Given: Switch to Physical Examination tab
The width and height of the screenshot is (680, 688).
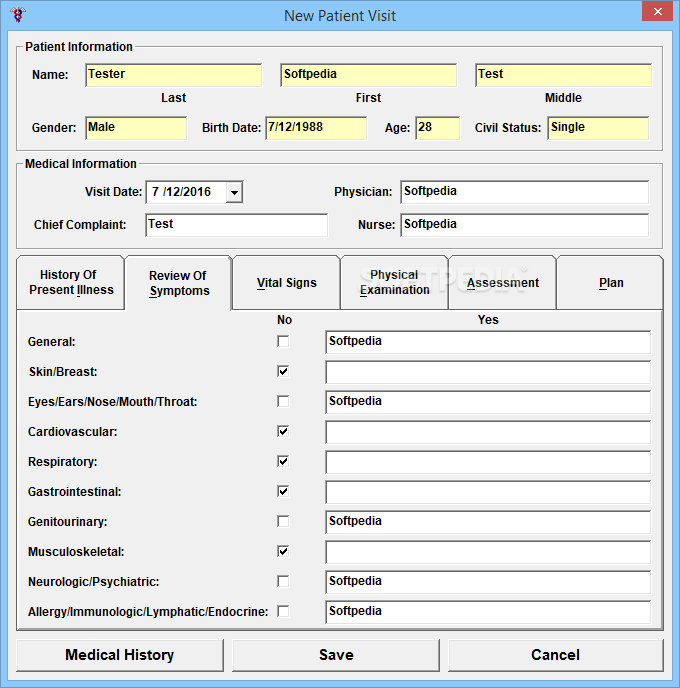Looking at the screenshot, I should 394,283.
